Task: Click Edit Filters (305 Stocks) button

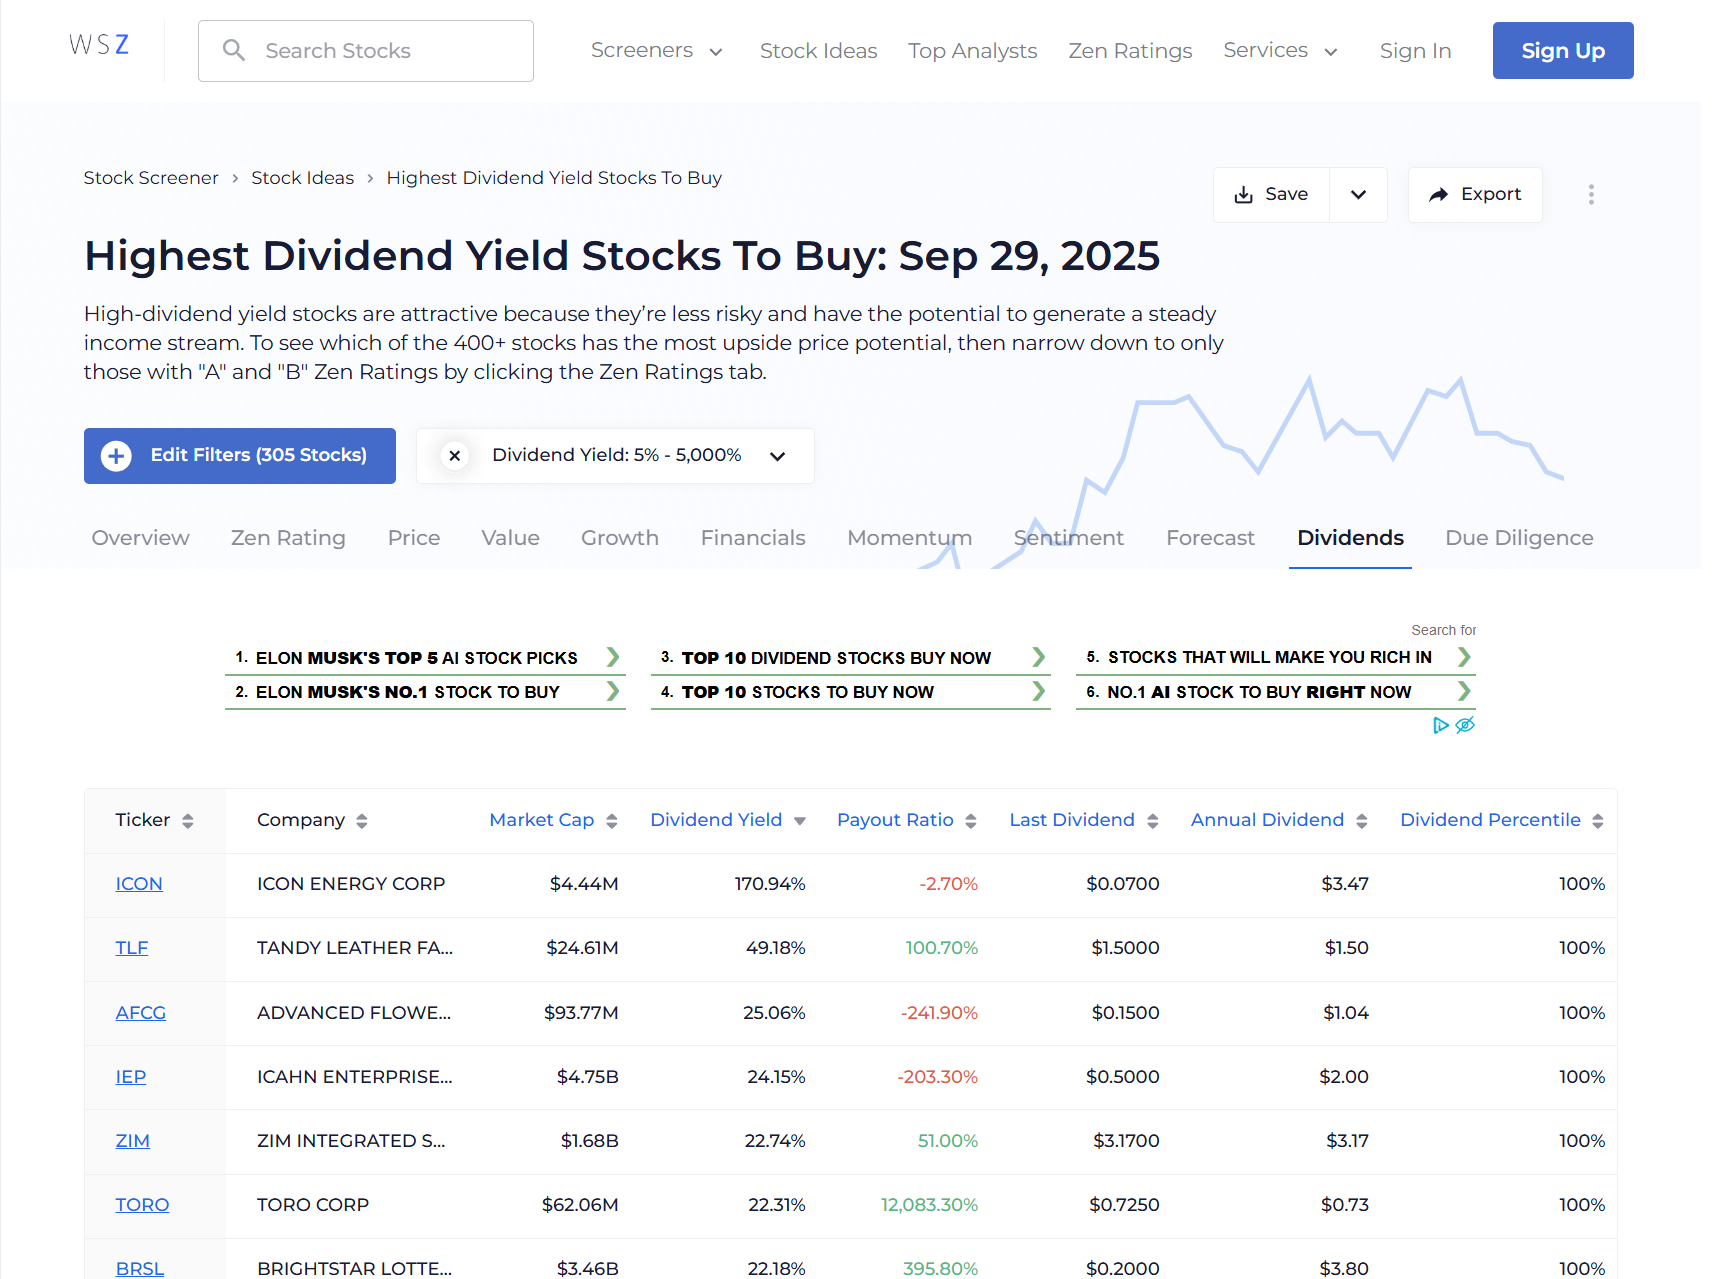Action: (240, 456)
